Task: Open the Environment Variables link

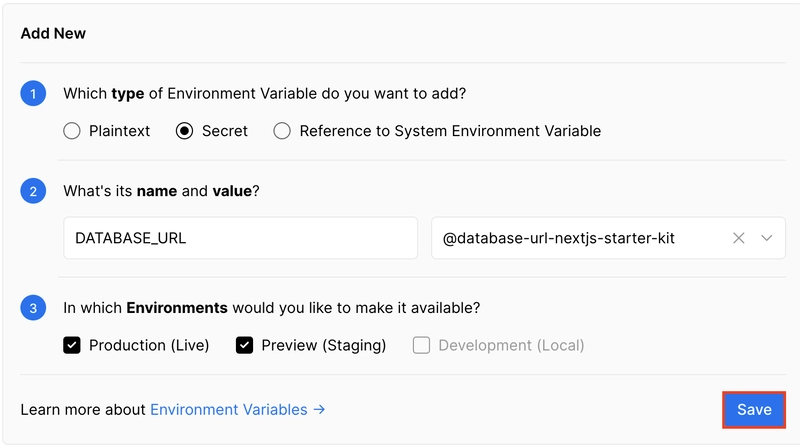Action: (237, 410)
